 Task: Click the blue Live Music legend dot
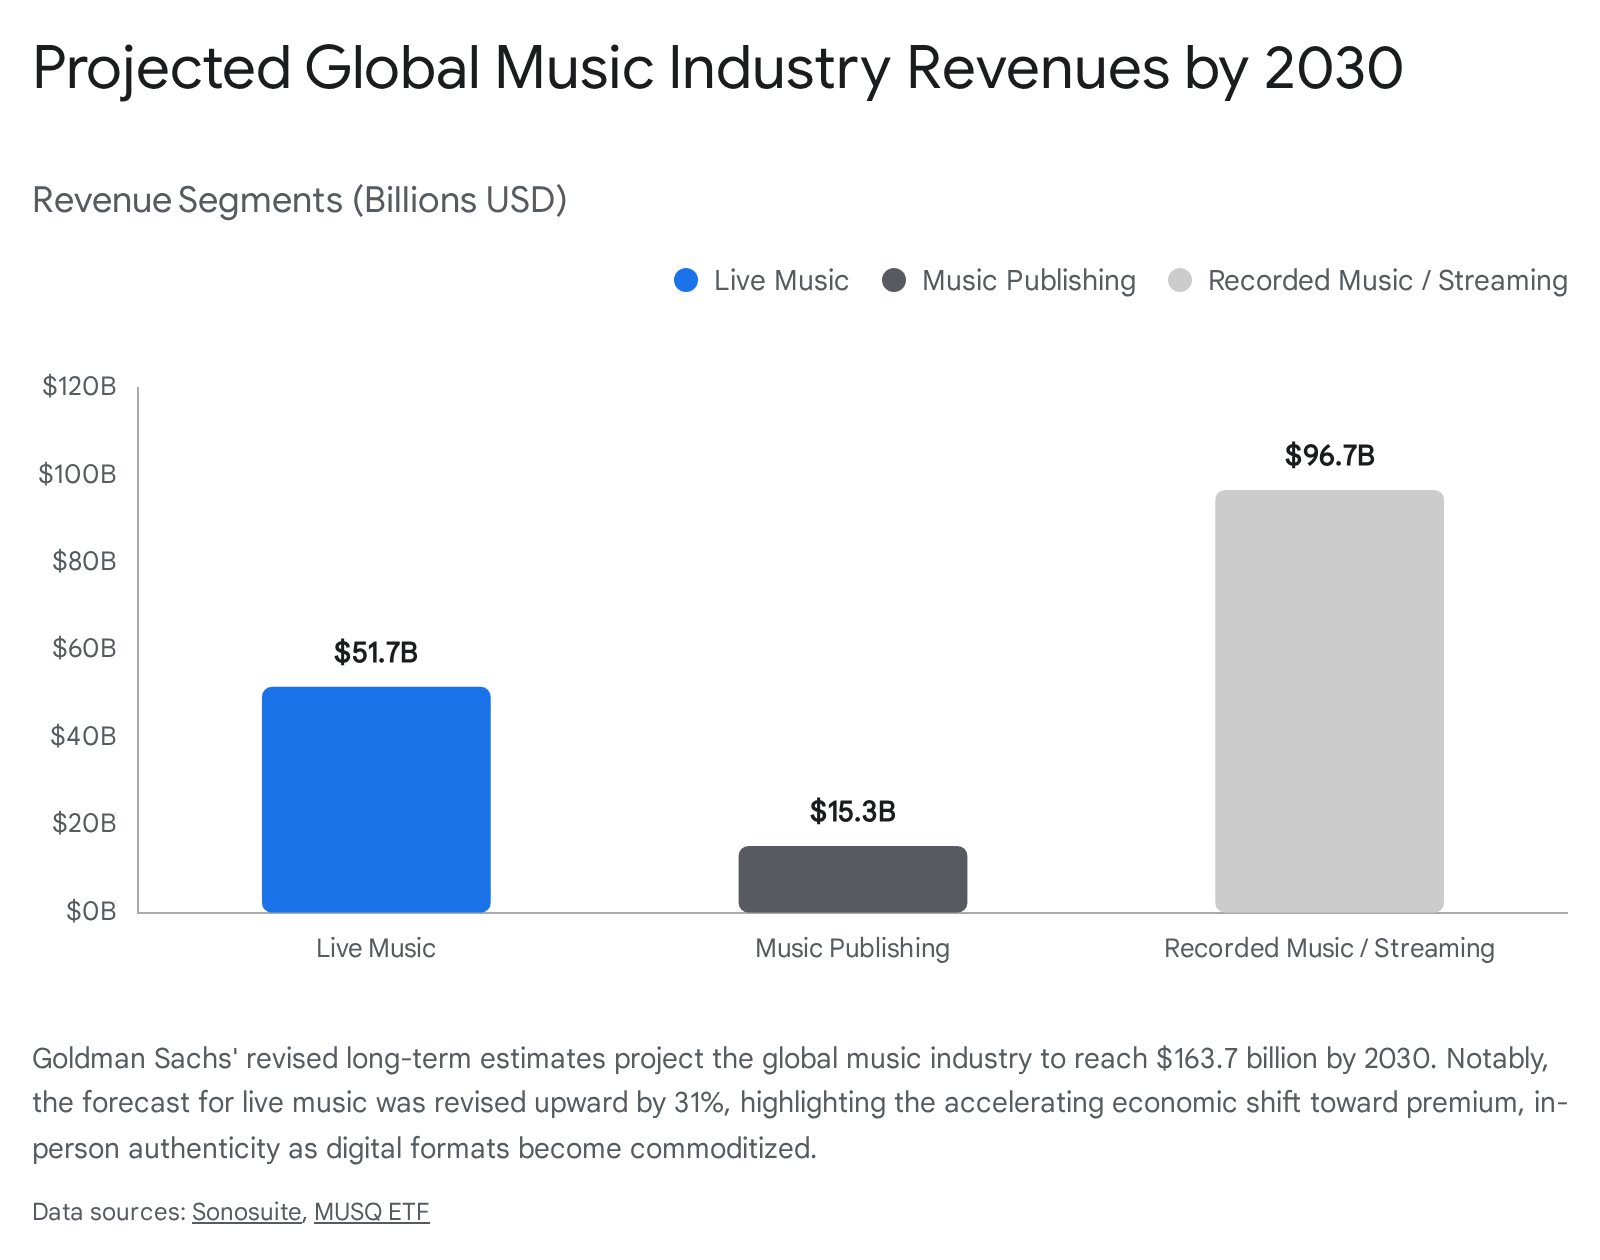coord(686,281)
